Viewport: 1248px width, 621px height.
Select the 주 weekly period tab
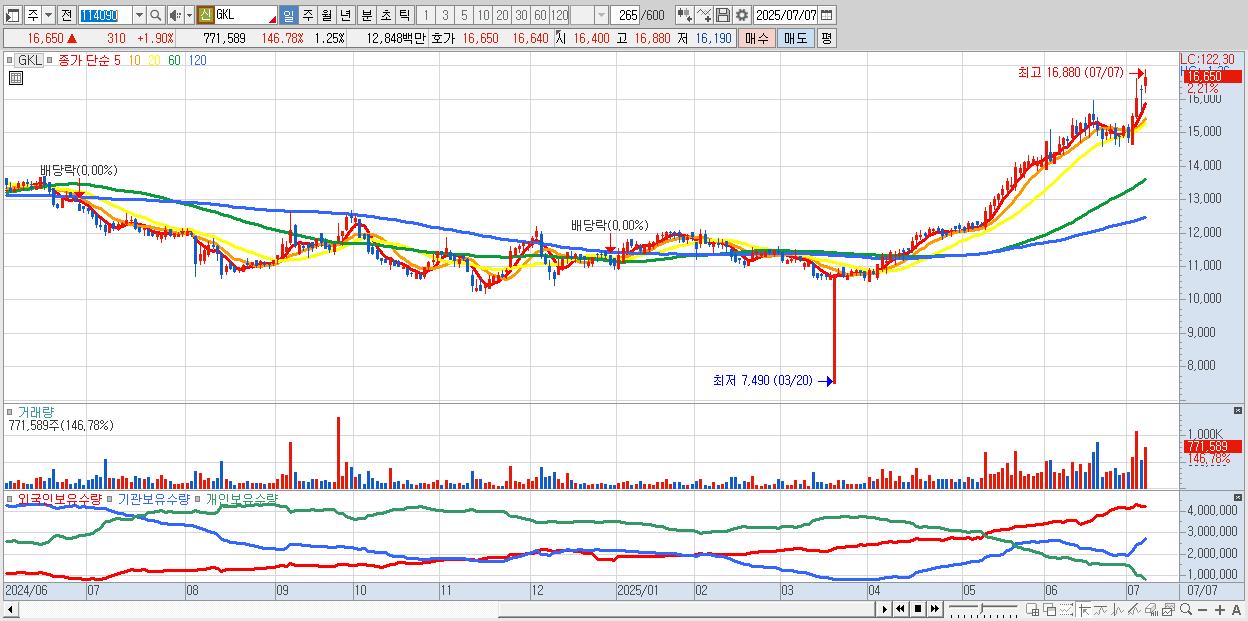pyautogui.click(x=308, y=15)
